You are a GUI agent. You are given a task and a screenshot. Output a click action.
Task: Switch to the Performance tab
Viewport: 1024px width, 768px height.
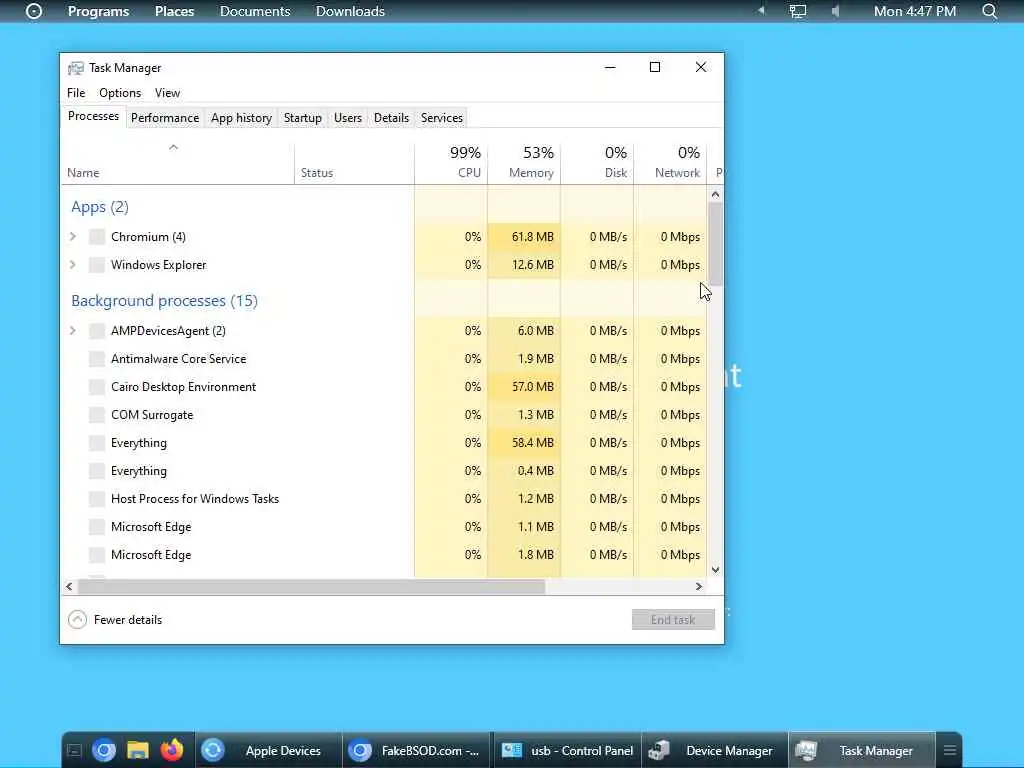point(165,118)
